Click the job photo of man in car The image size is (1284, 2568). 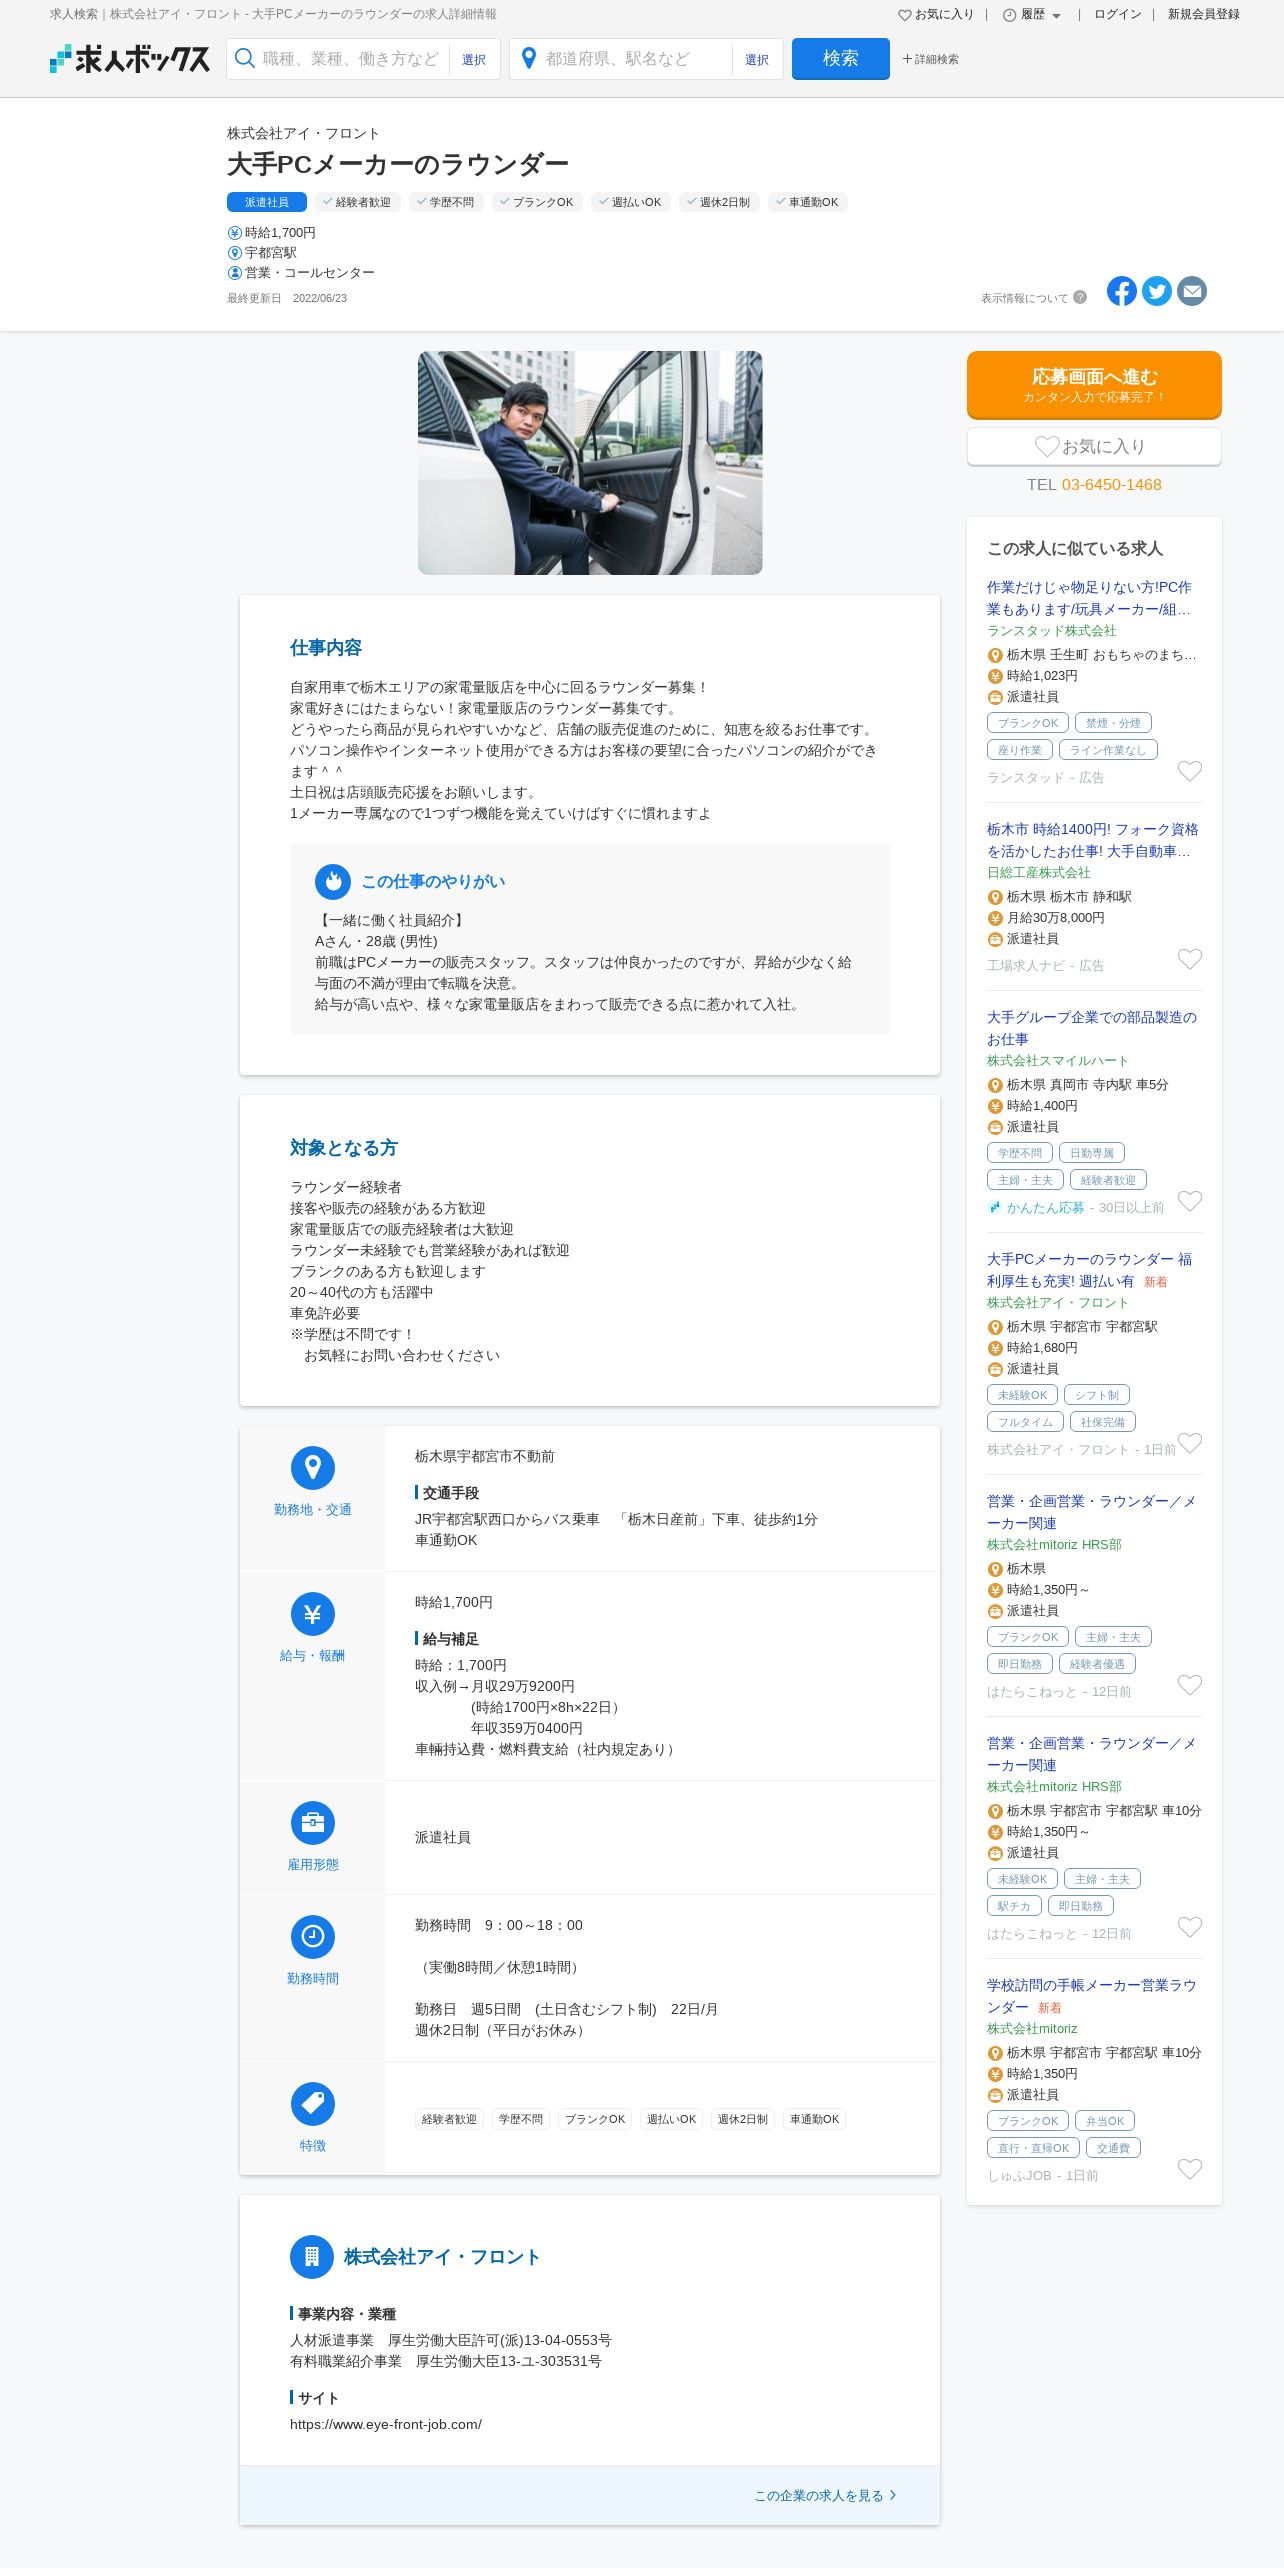pos(590,463)
